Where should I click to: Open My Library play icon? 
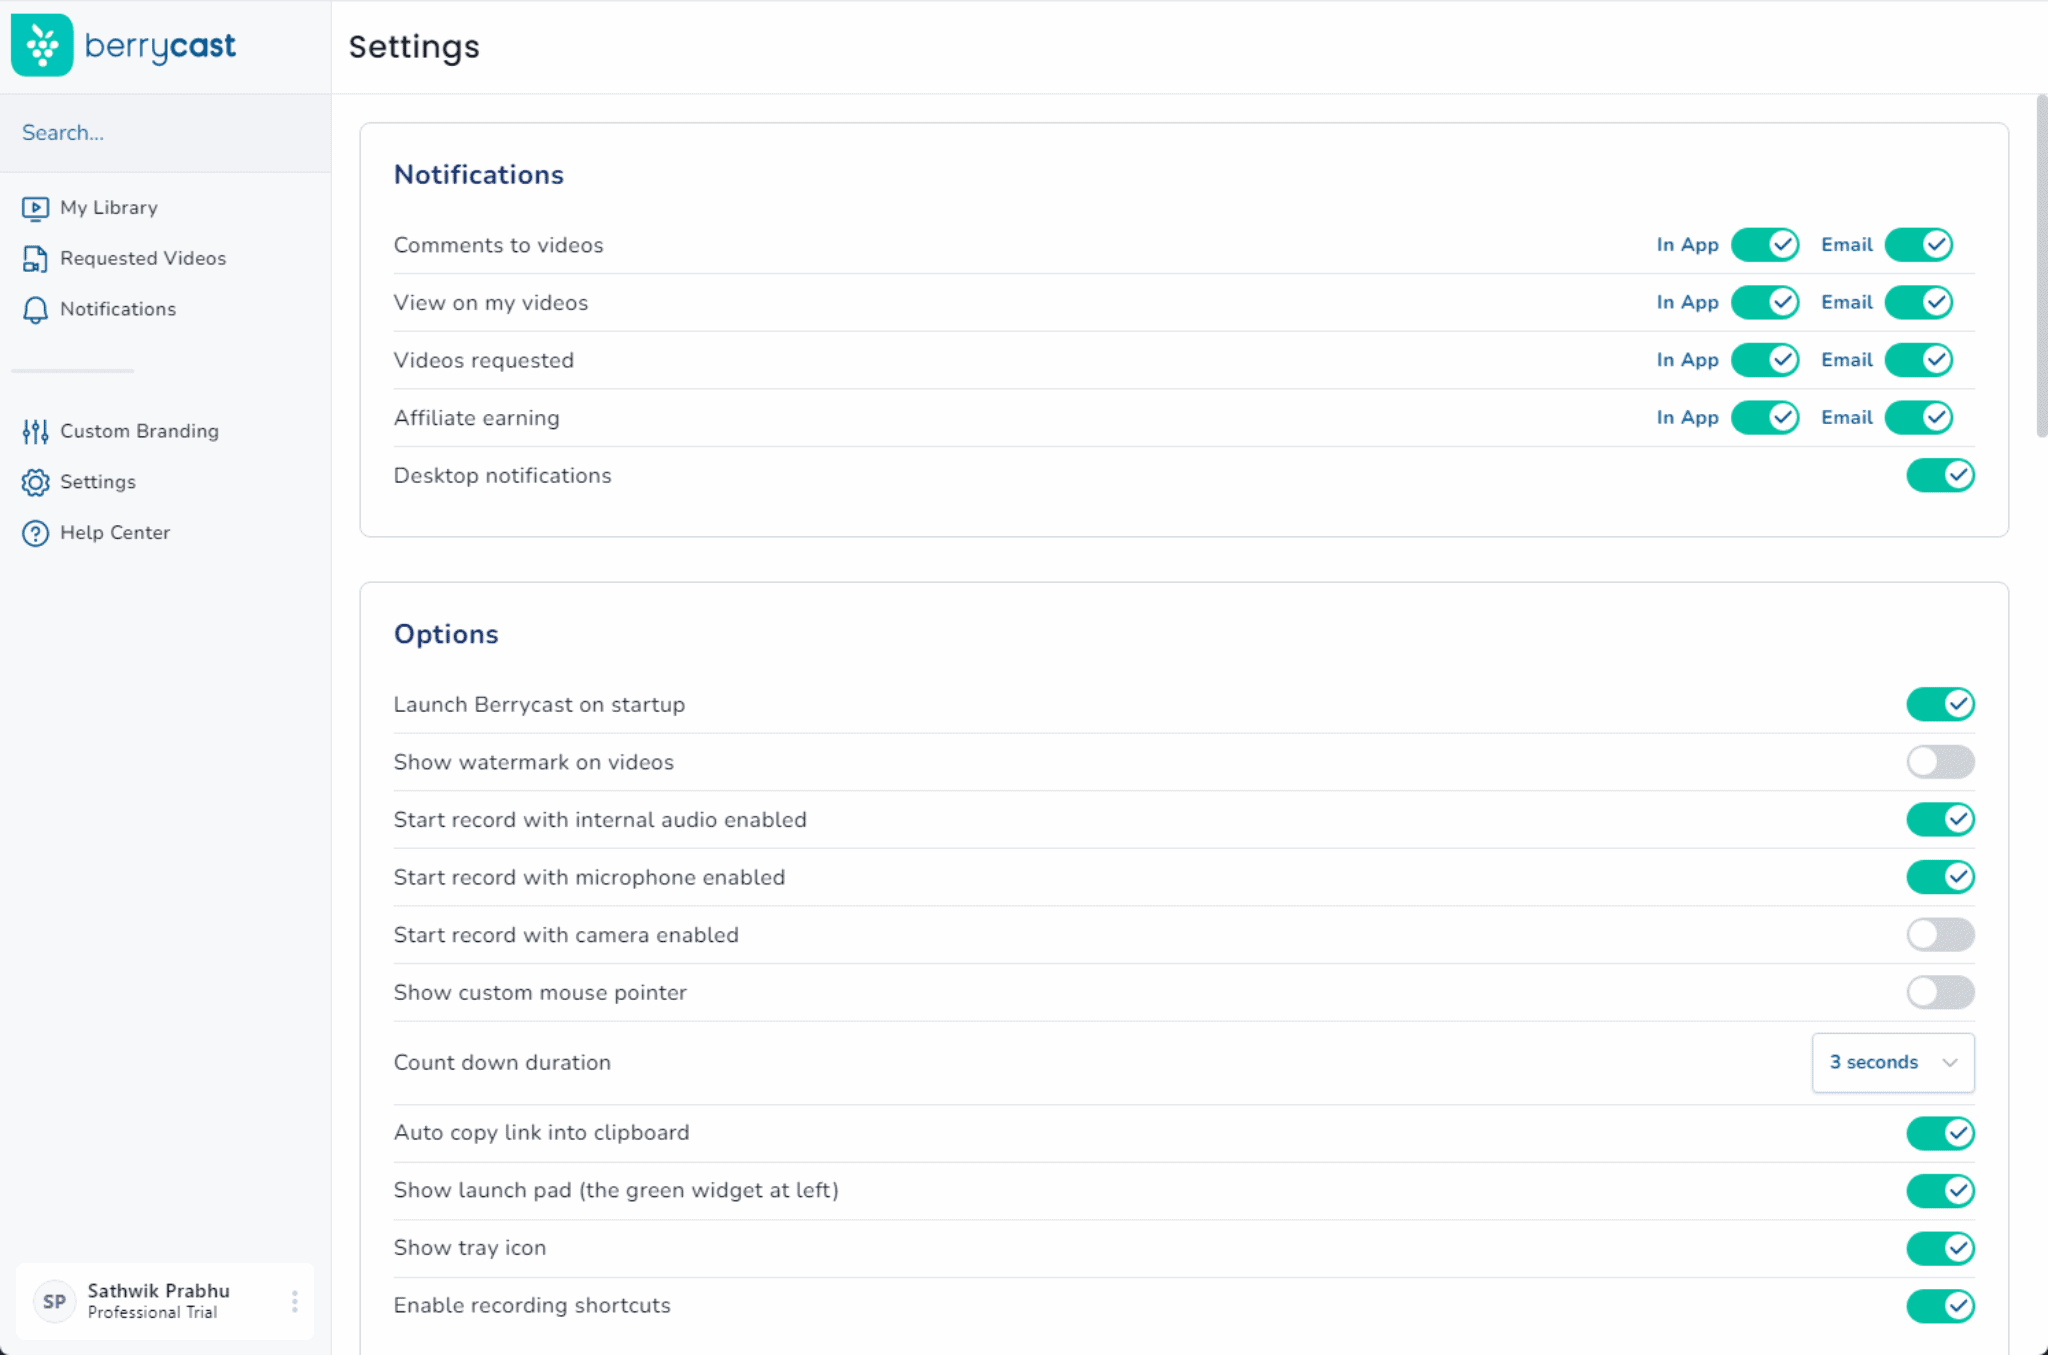click(35, 208)
